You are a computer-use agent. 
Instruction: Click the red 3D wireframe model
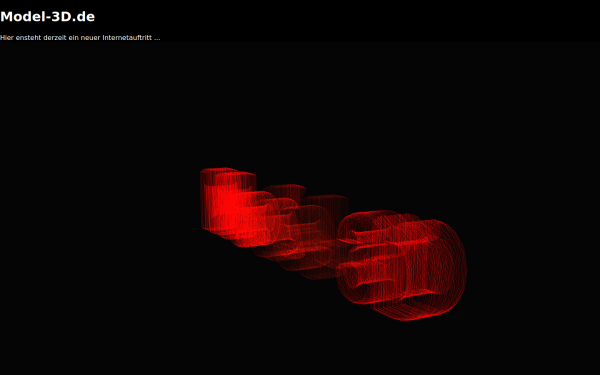coord(333,244)
